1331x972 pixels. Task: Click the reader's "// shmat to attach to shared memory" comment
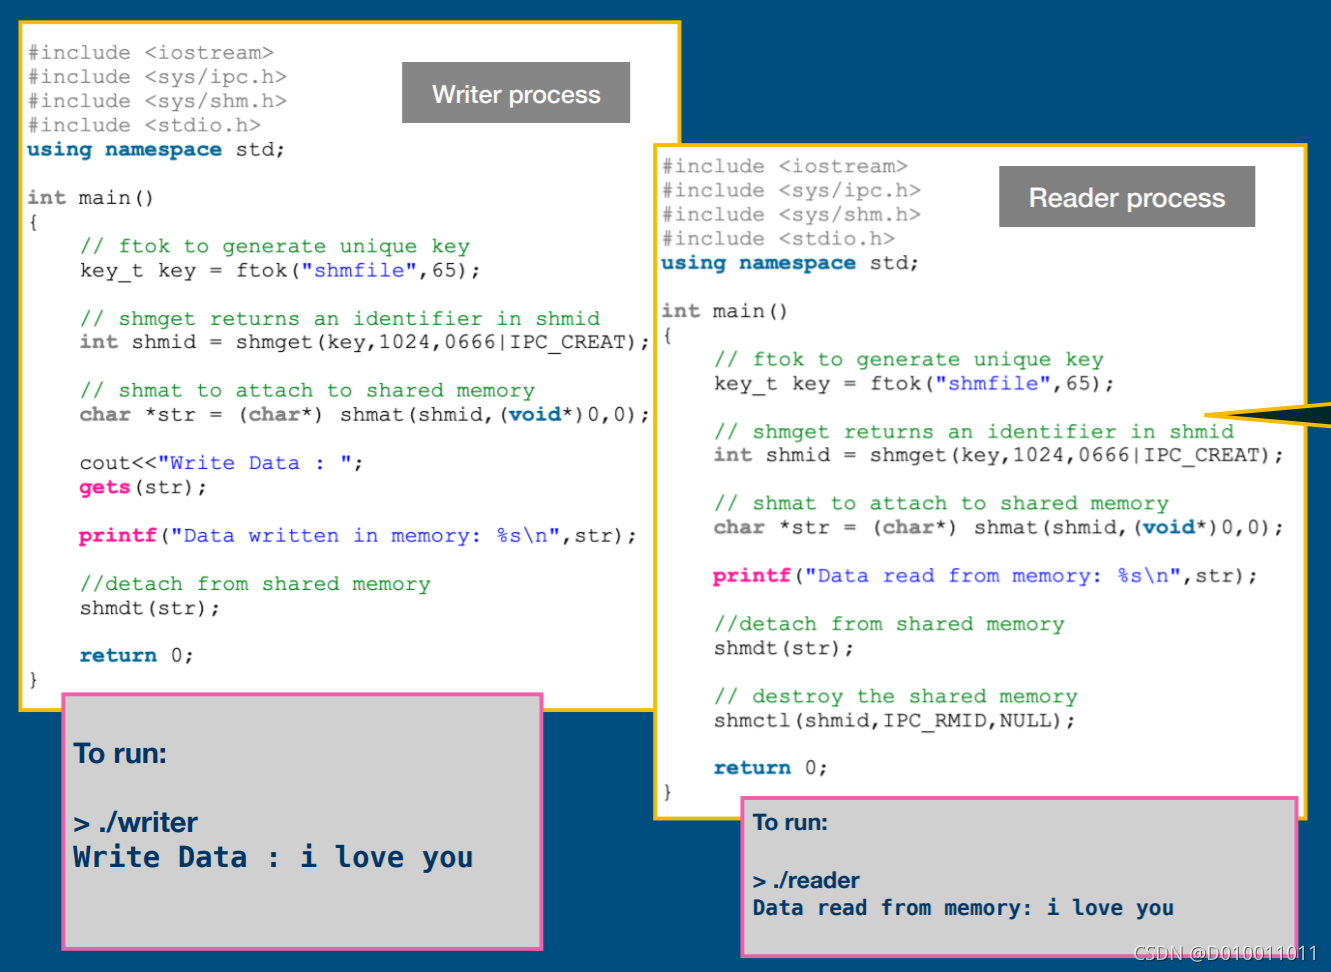(x=941, y=503)
